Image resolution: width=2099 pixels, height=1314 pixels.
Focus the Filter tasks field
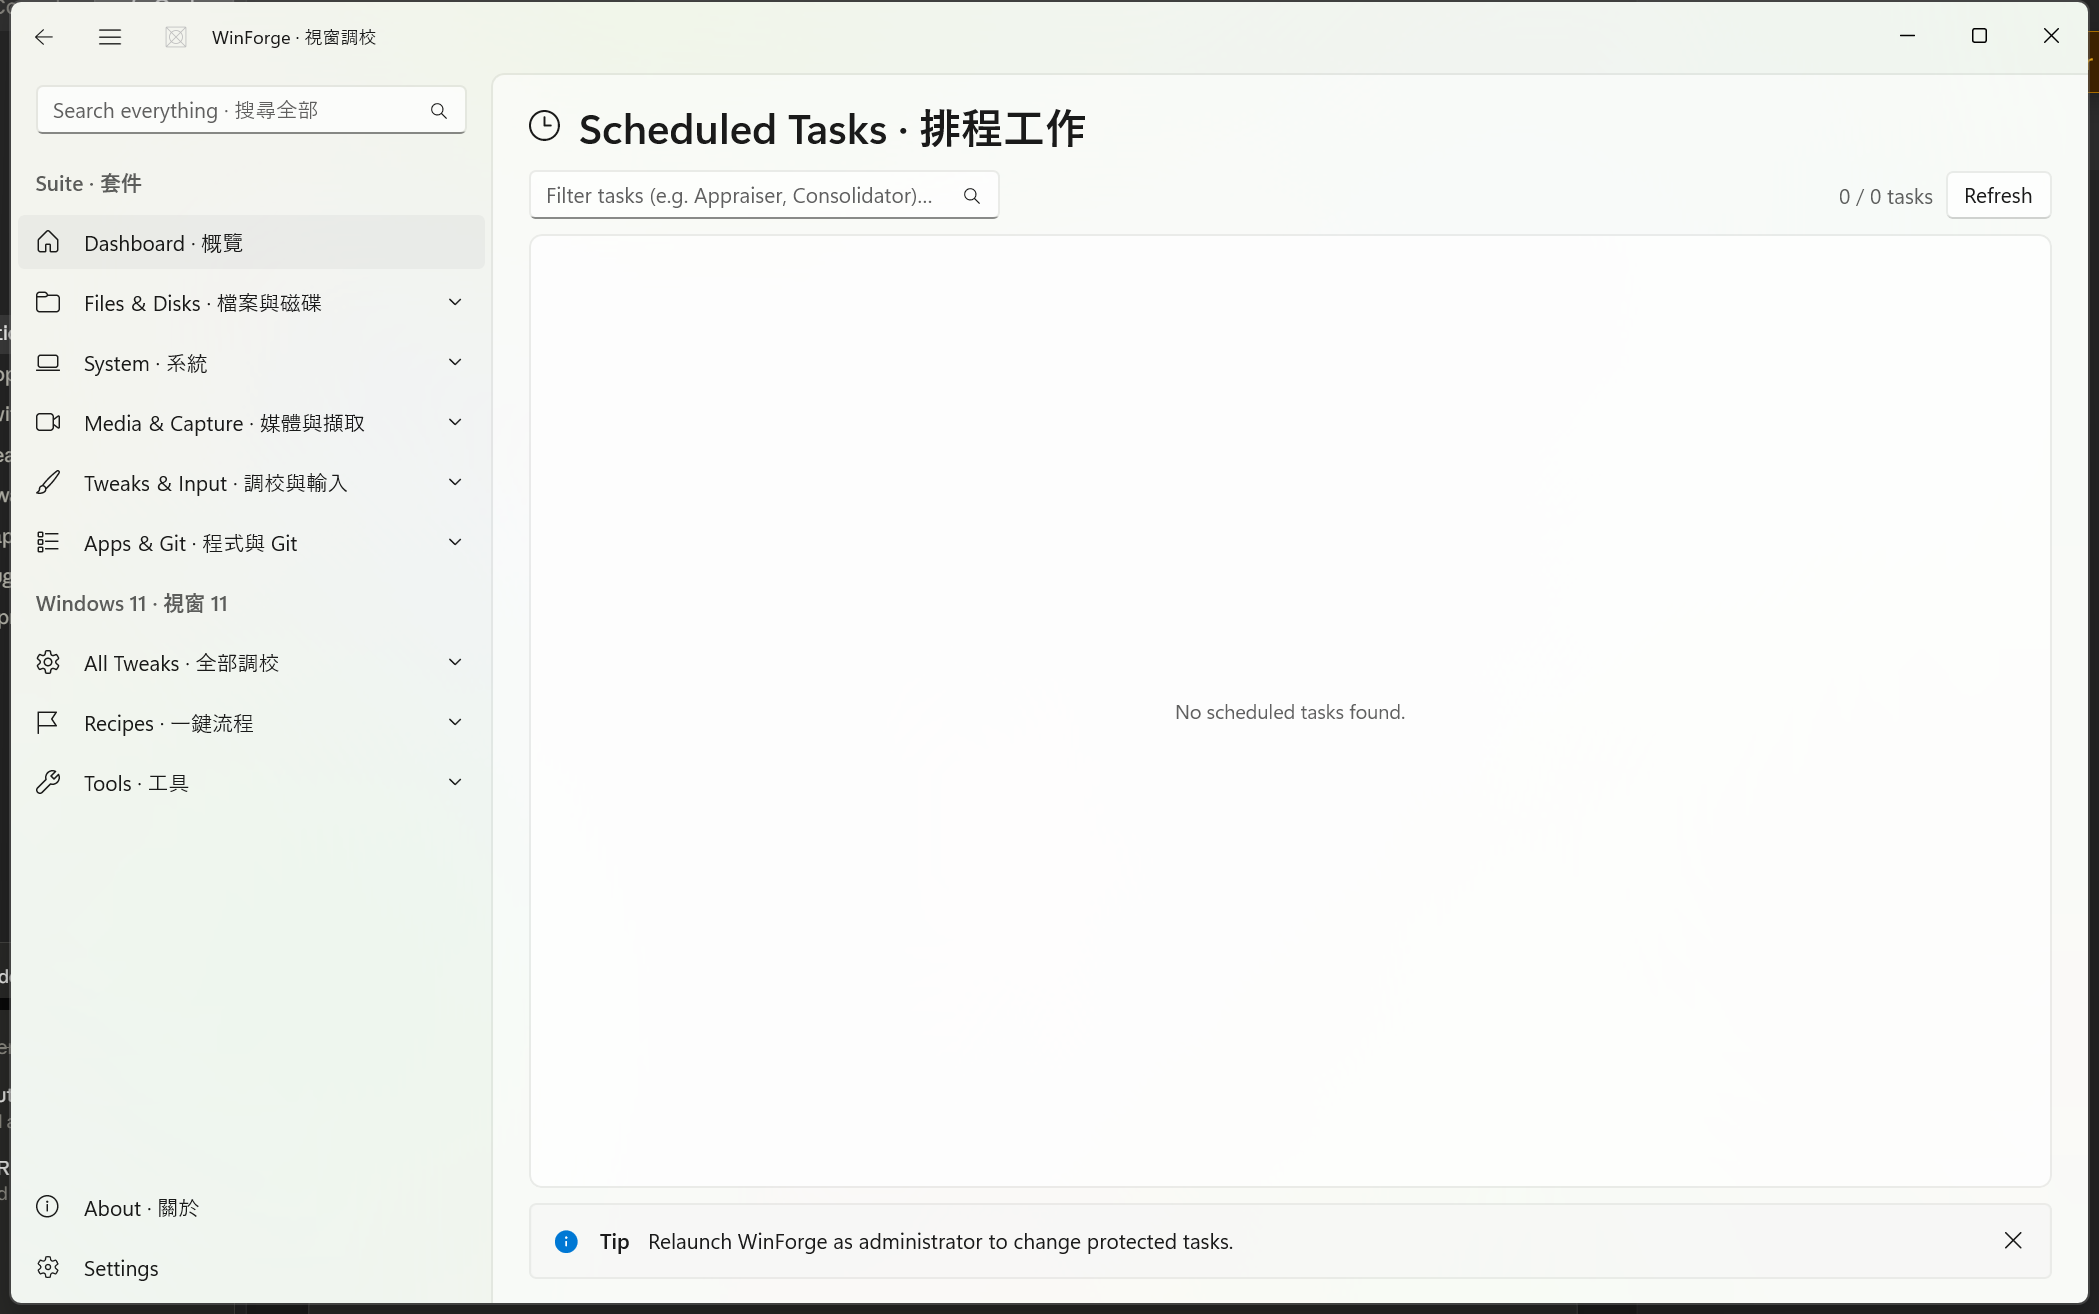764,195
